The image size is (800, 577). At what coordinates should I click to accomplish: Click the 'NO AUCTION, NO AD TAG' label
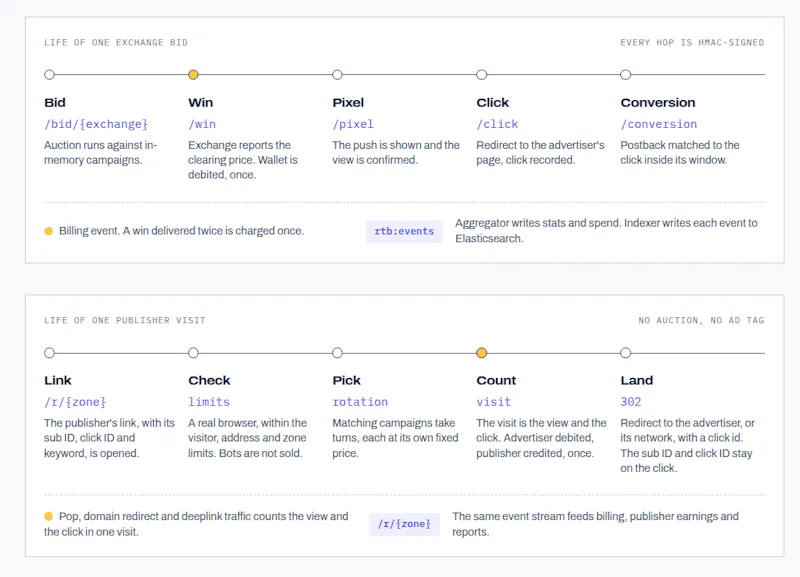[x=701, y=320]
